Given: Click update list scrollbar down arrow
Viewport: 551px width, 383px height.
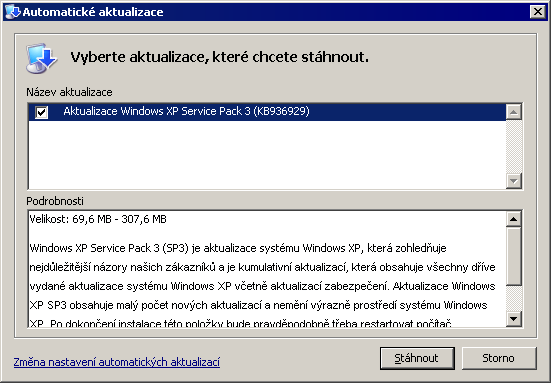Looking at the screenshot, I should click(x=513, y=181).
